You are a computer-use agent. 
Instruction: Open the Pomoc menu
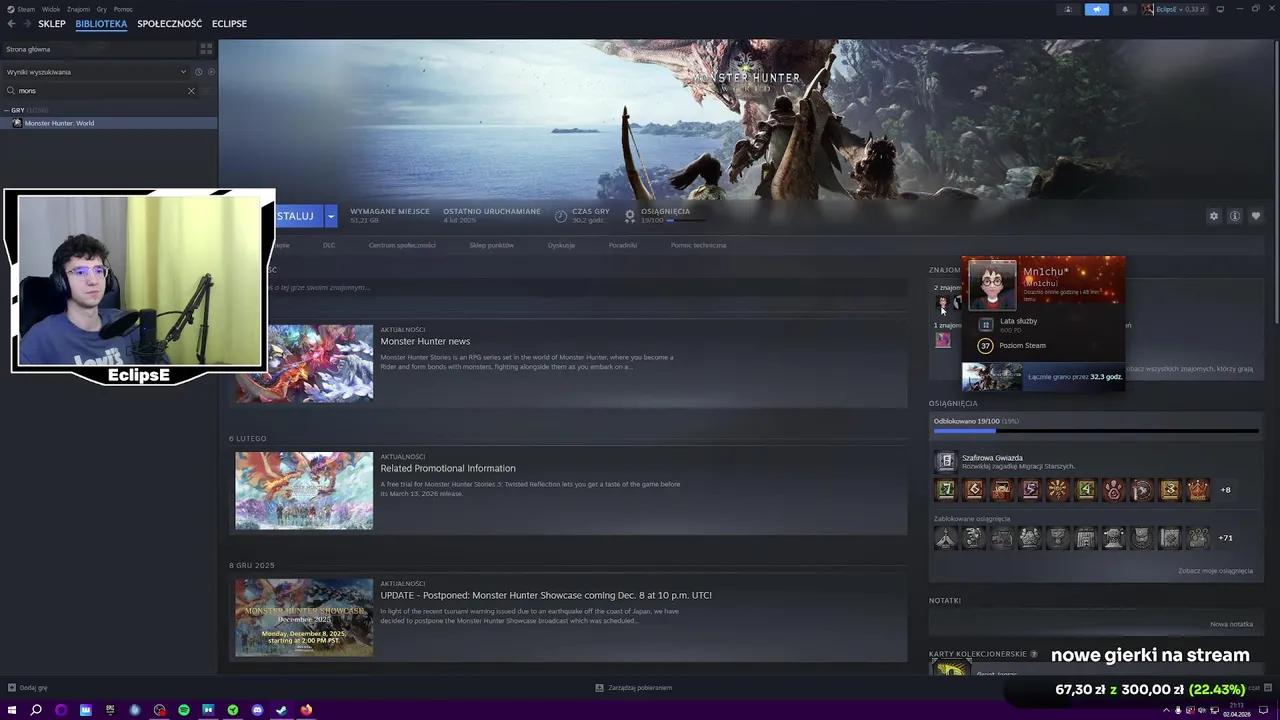coord(123,9)
